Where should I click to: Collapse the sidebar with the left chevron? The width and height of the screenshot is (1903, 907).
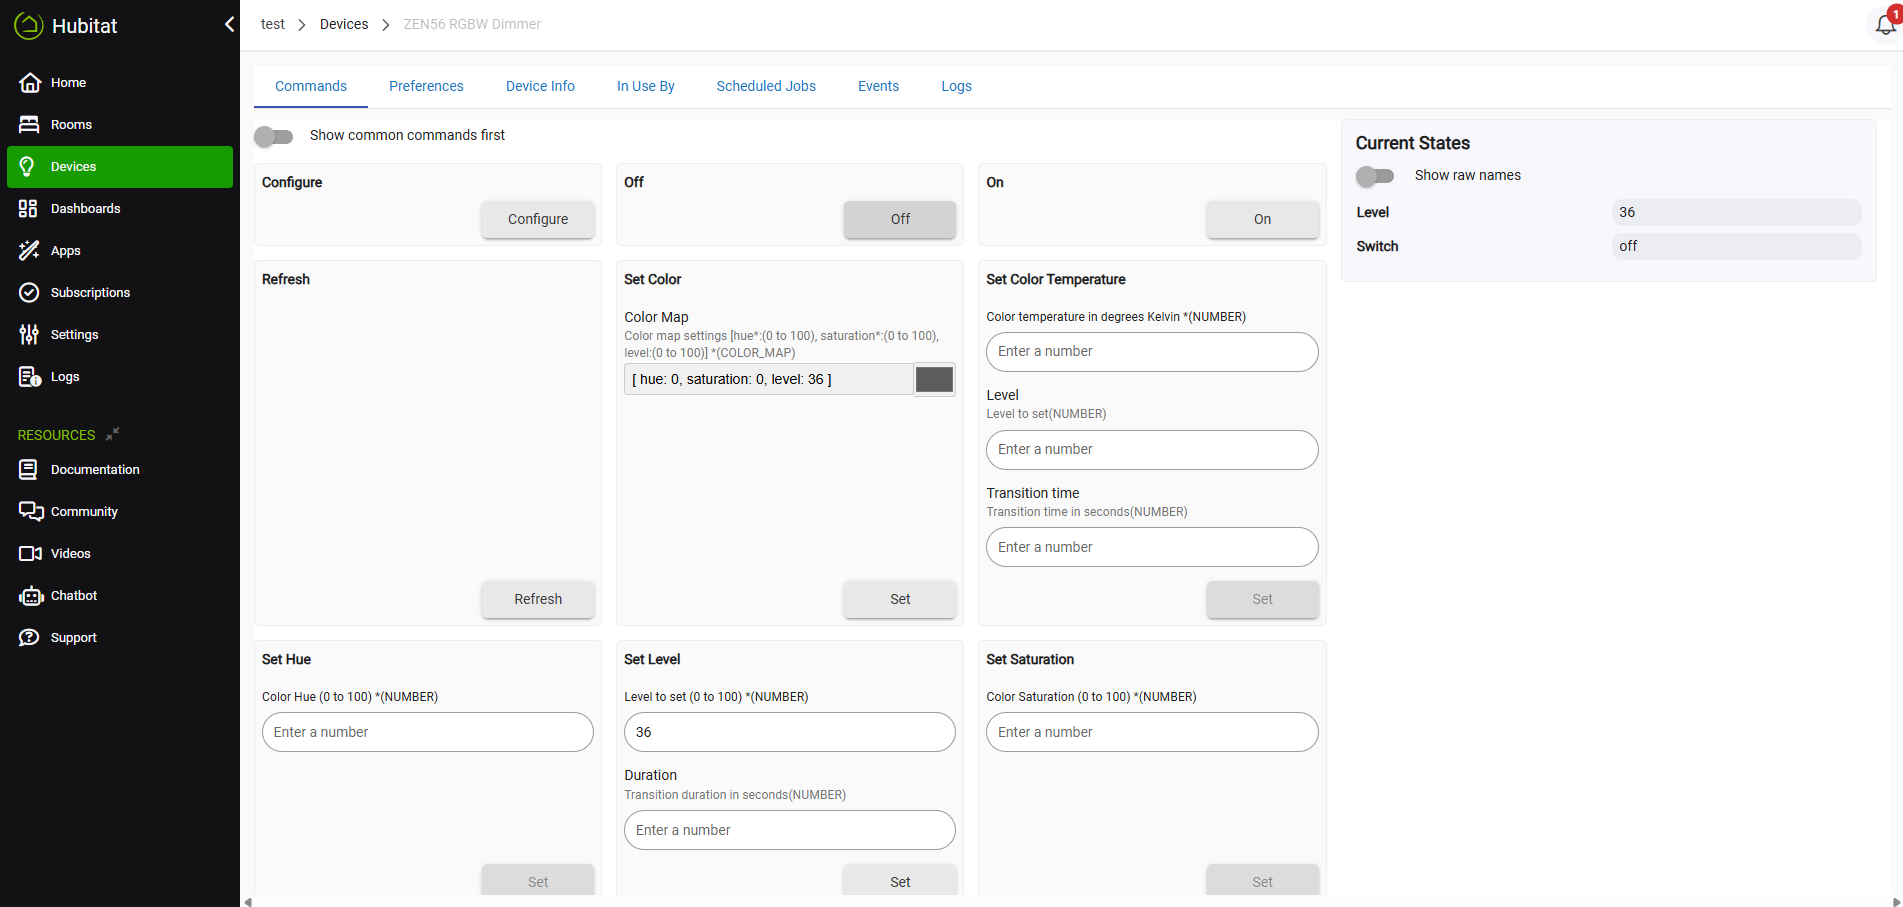[229, 24]
